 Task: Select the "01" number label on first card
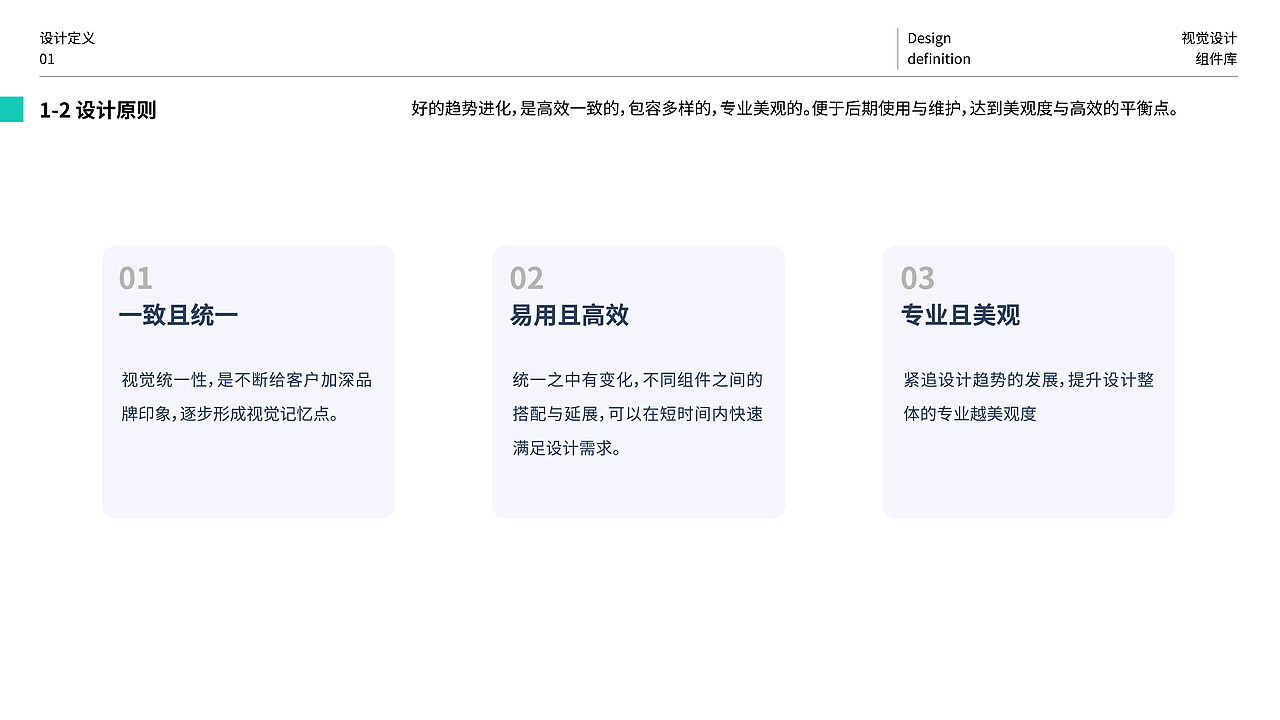[136, 278]
